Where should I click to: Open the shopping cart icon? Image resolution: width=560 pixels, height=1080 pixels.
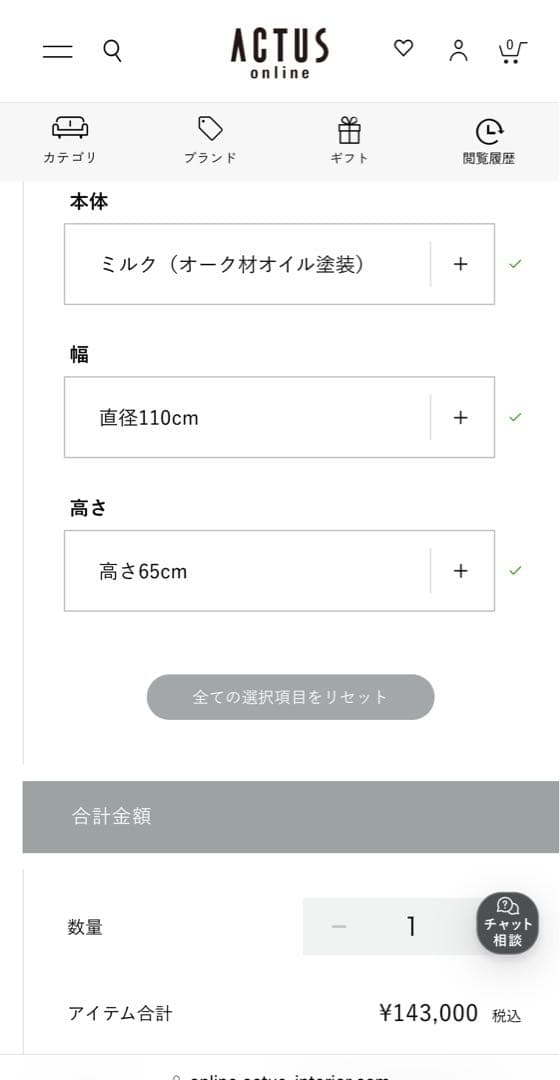click(x=512, y=52)
